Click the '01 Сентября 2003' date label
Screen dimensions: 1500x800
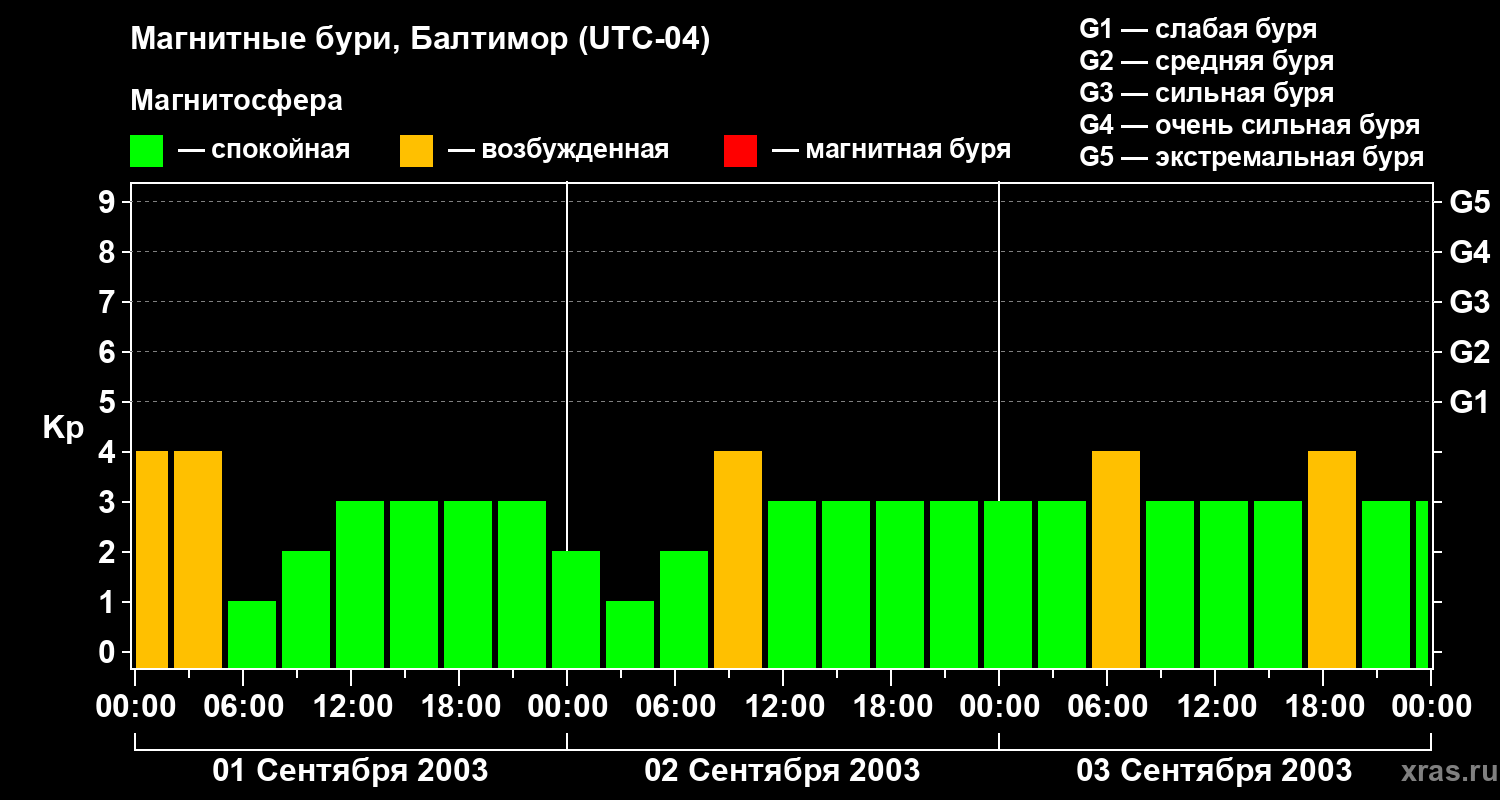[x=350, y=771]
